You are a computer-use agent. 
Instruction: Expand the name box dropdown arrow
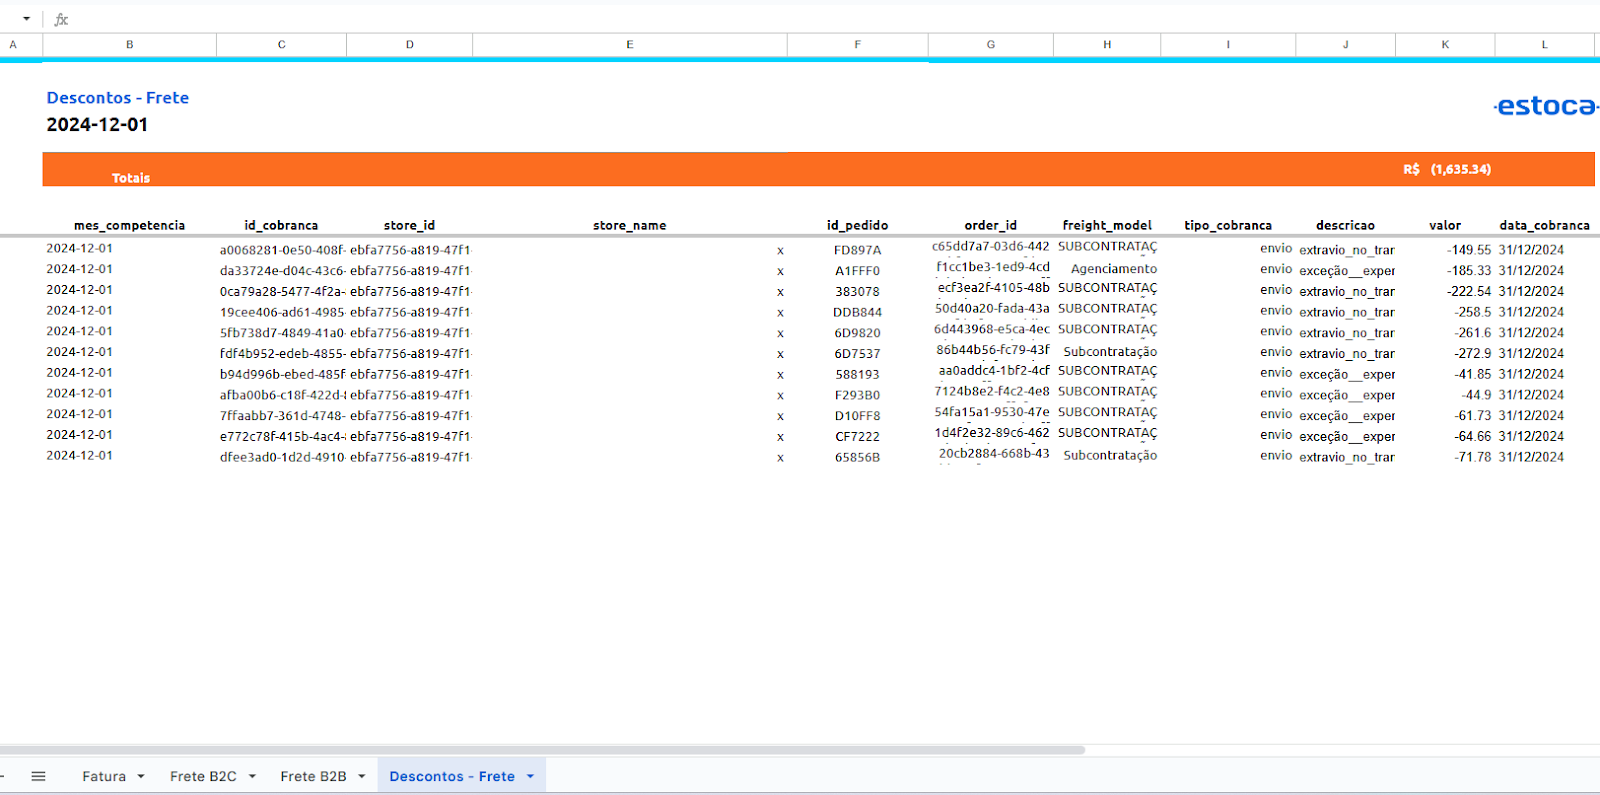pyautogui.click(x=26, y=19)
